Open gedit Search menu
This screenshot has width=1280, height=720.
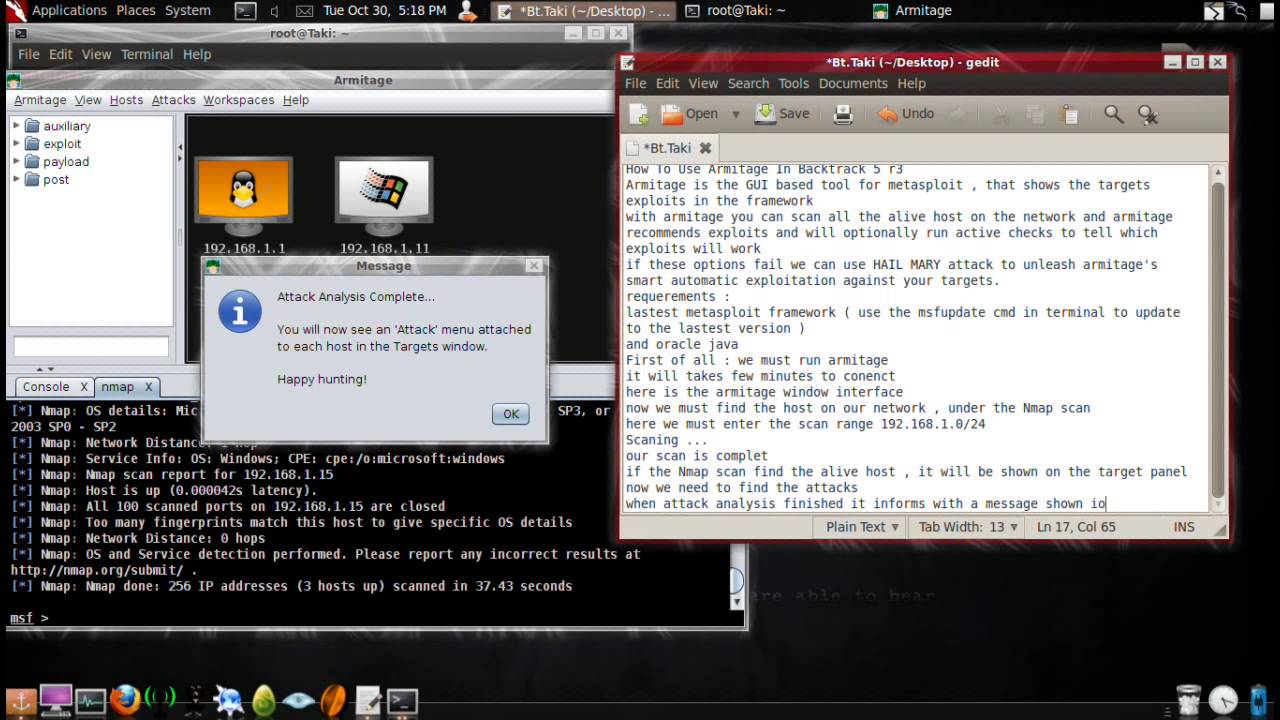[x=748, y=84]
